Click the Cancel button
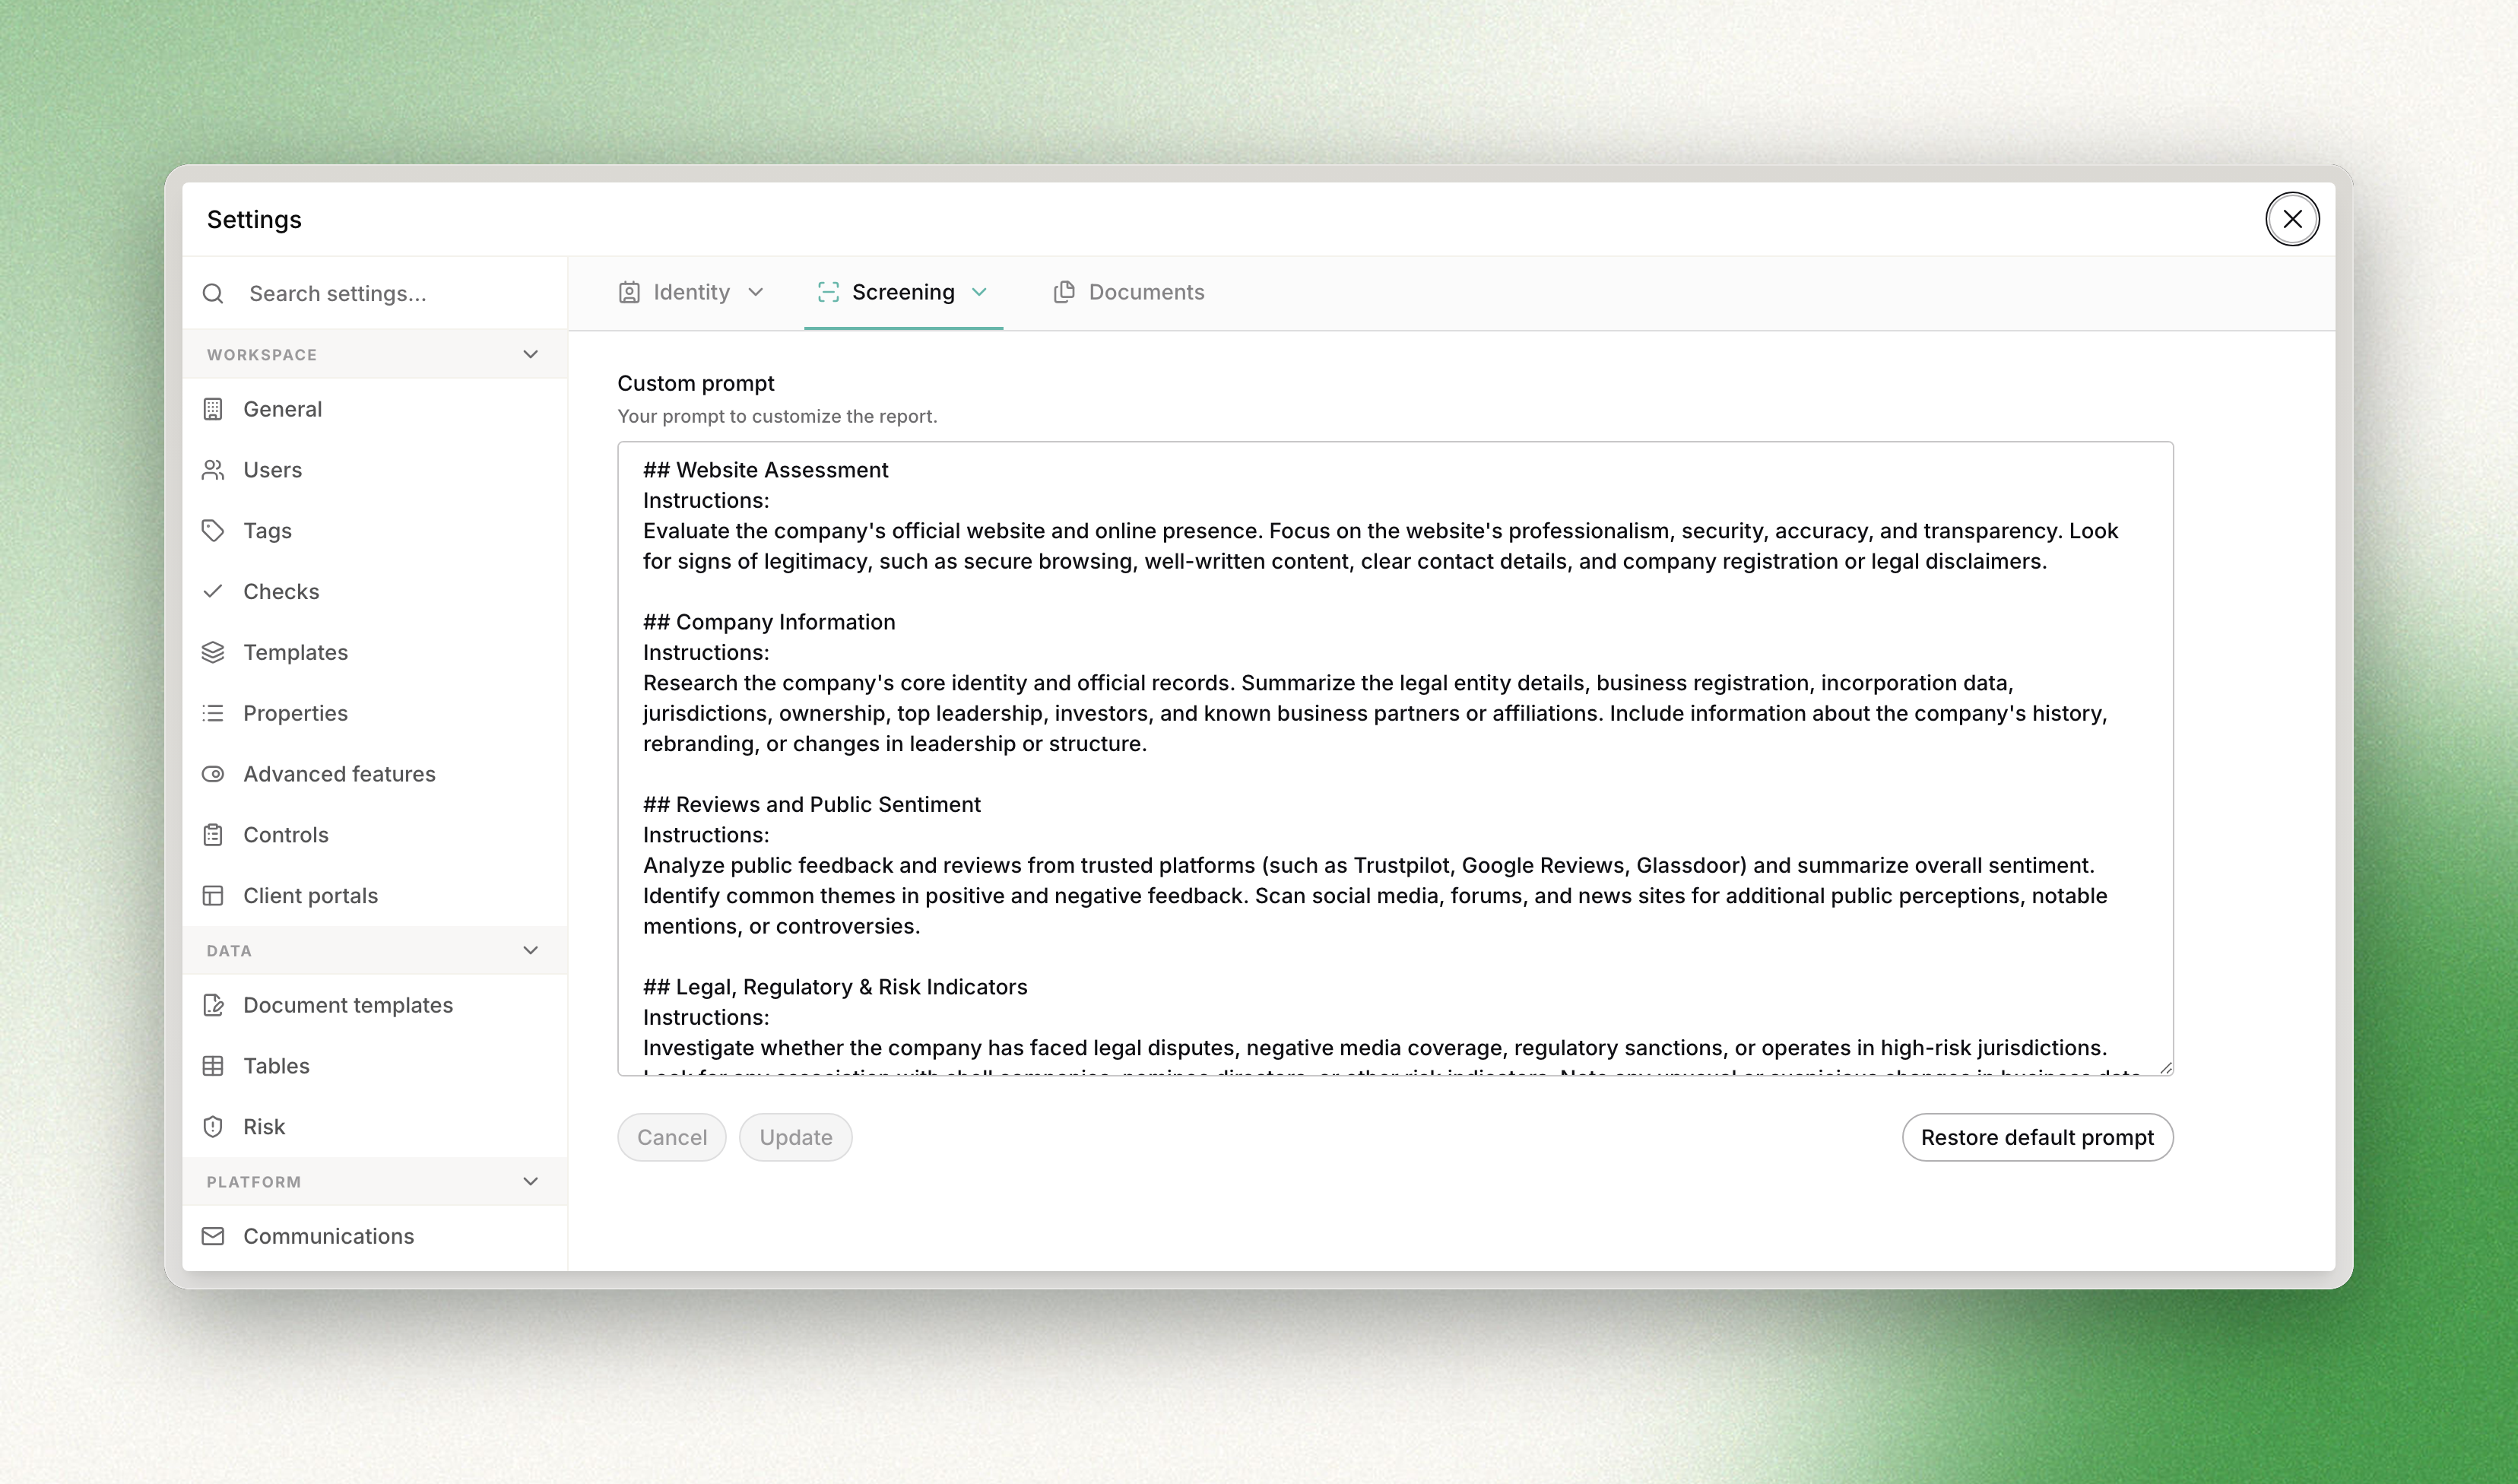The height and width of the screenshot is (1484, 2518). [x=672, y=1137]
